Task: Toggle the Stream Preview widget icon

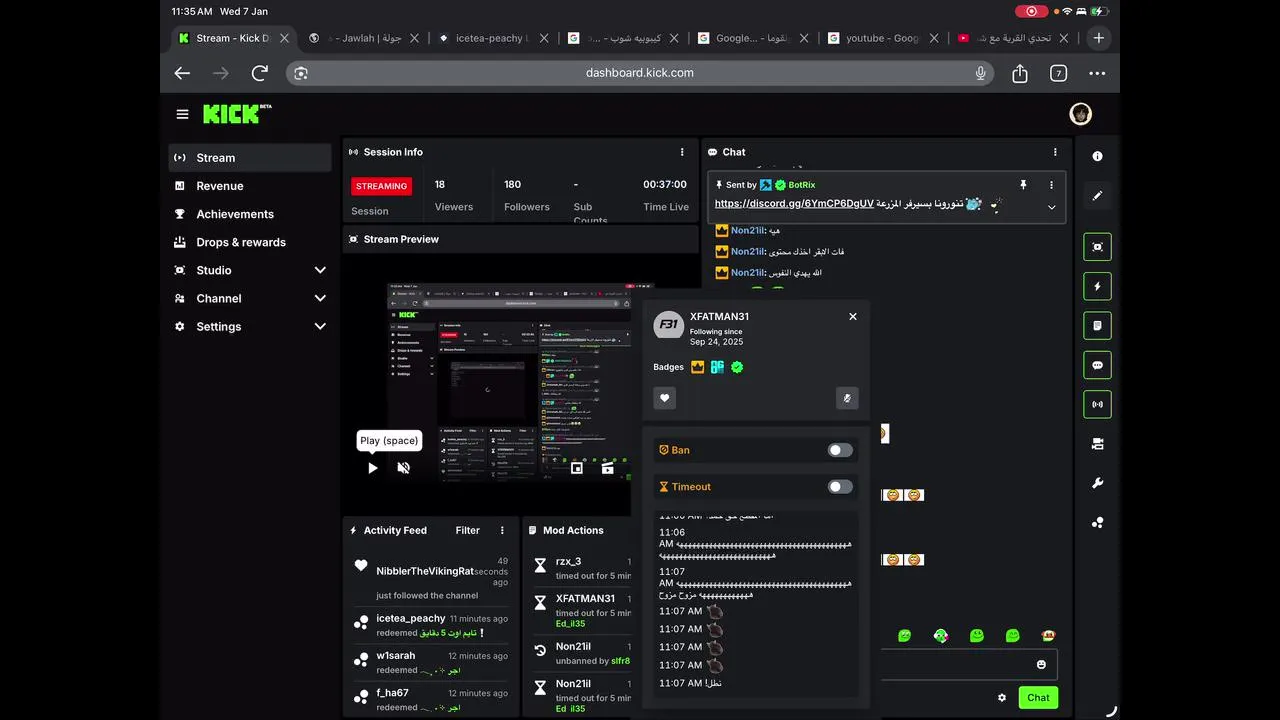Action: click(x=1097, y=247)
